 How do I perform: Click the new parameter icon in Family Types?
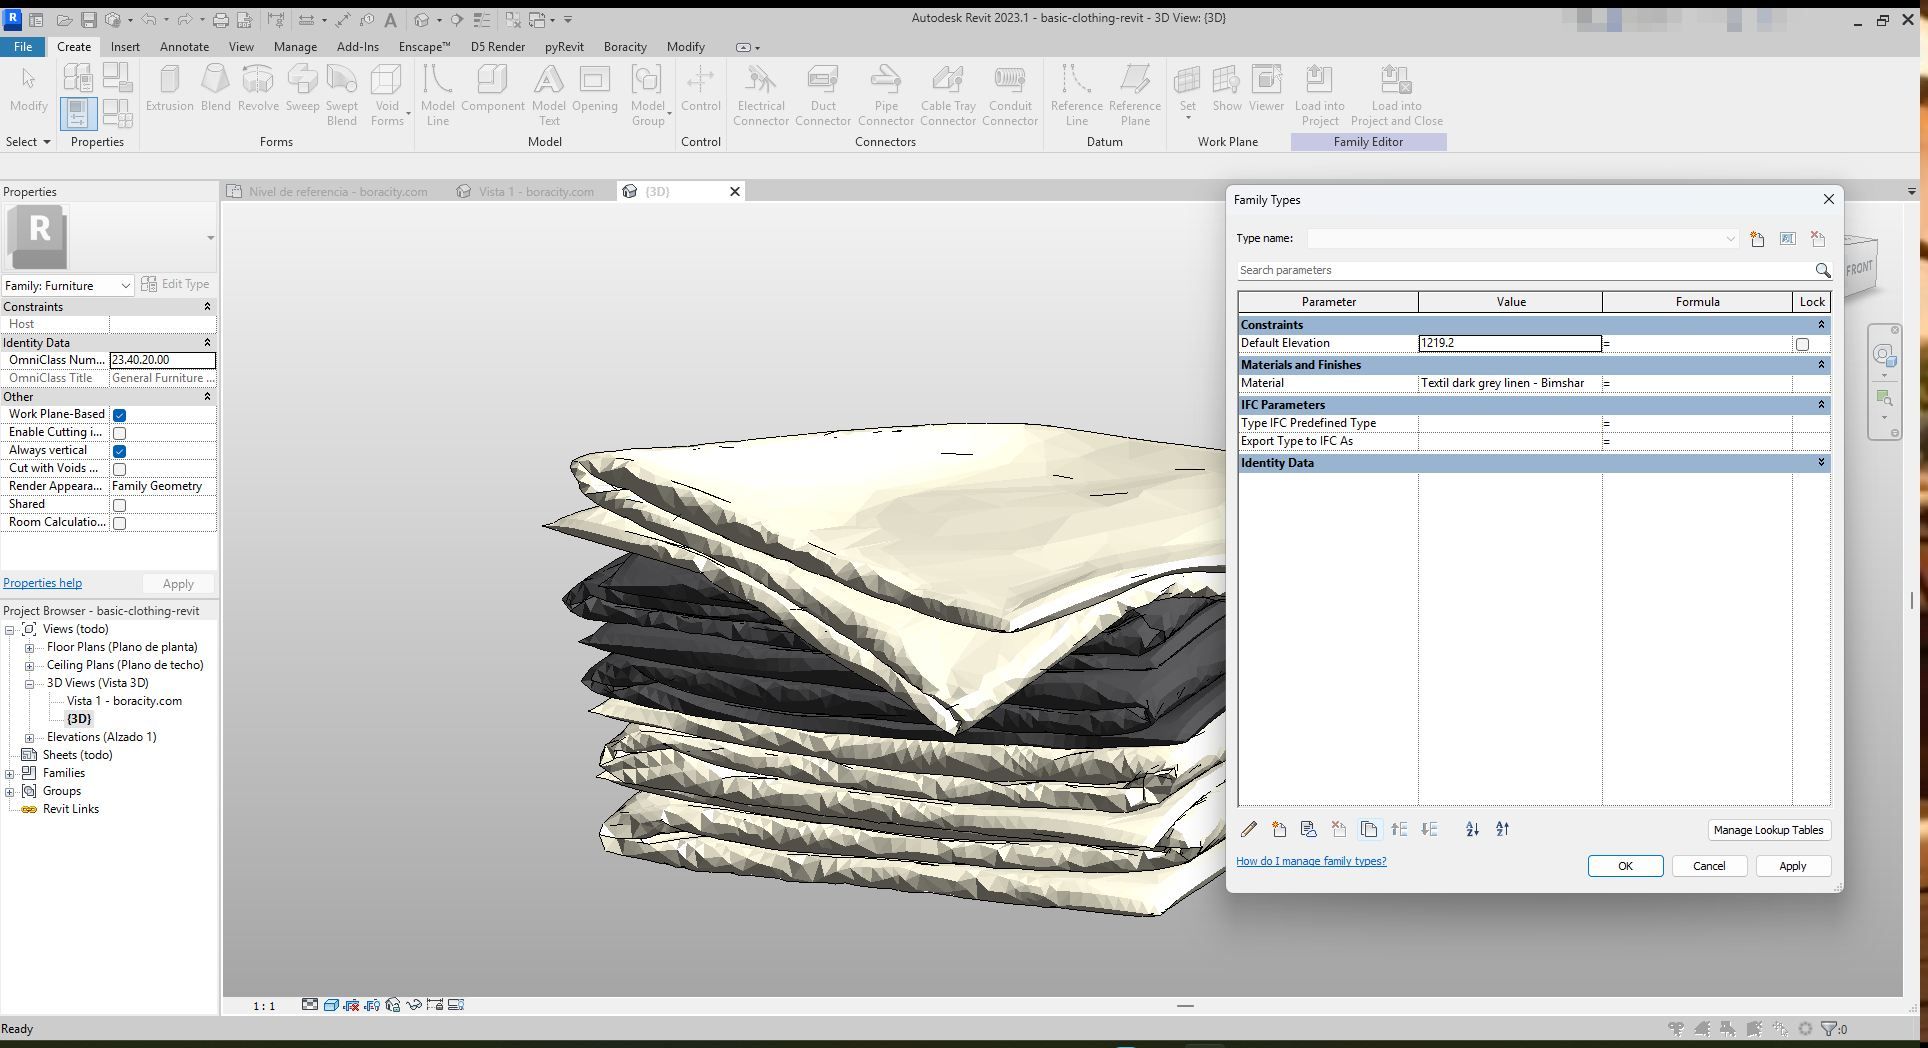(x=1279, y=829)
